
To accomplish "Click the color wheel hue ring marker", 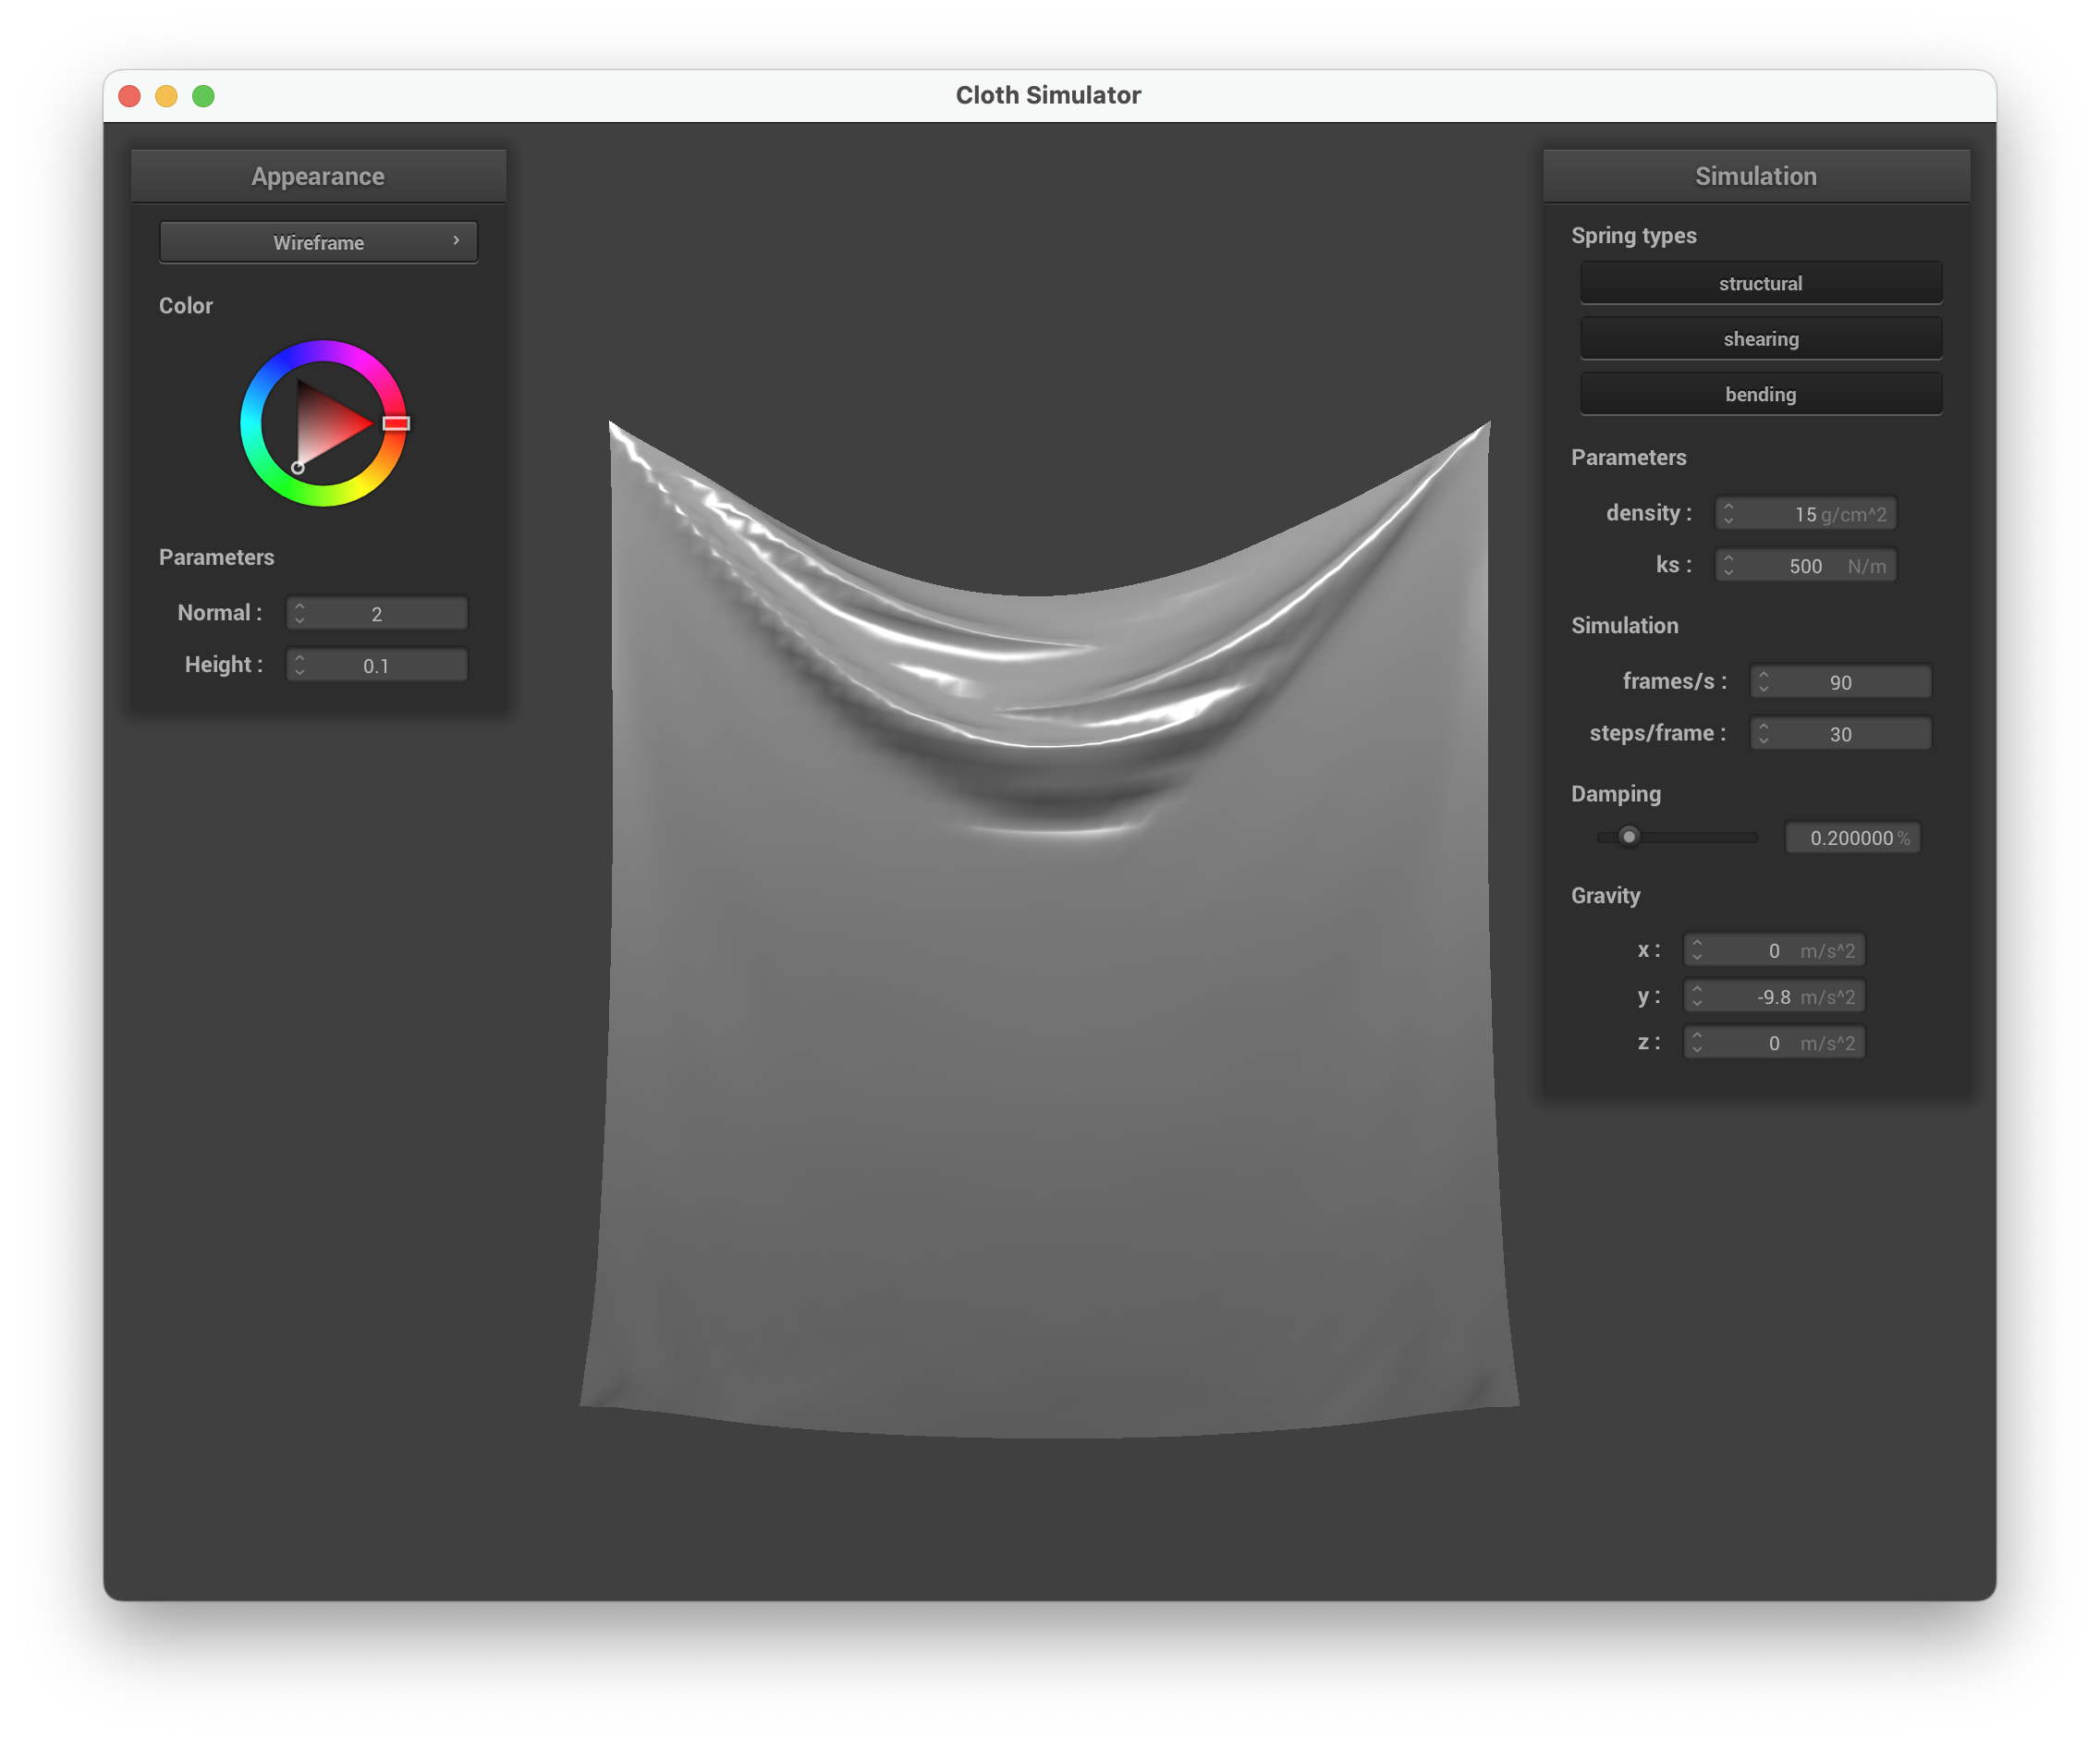I will 396,423.
